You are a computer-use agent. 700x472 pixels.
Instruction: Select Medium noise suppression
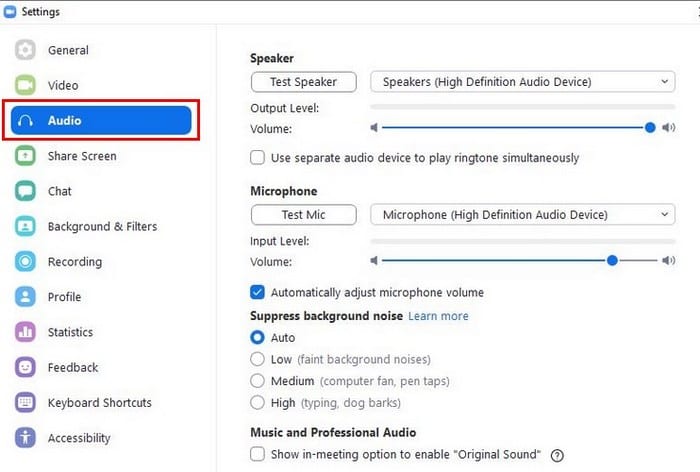click(x=257, y=380)
